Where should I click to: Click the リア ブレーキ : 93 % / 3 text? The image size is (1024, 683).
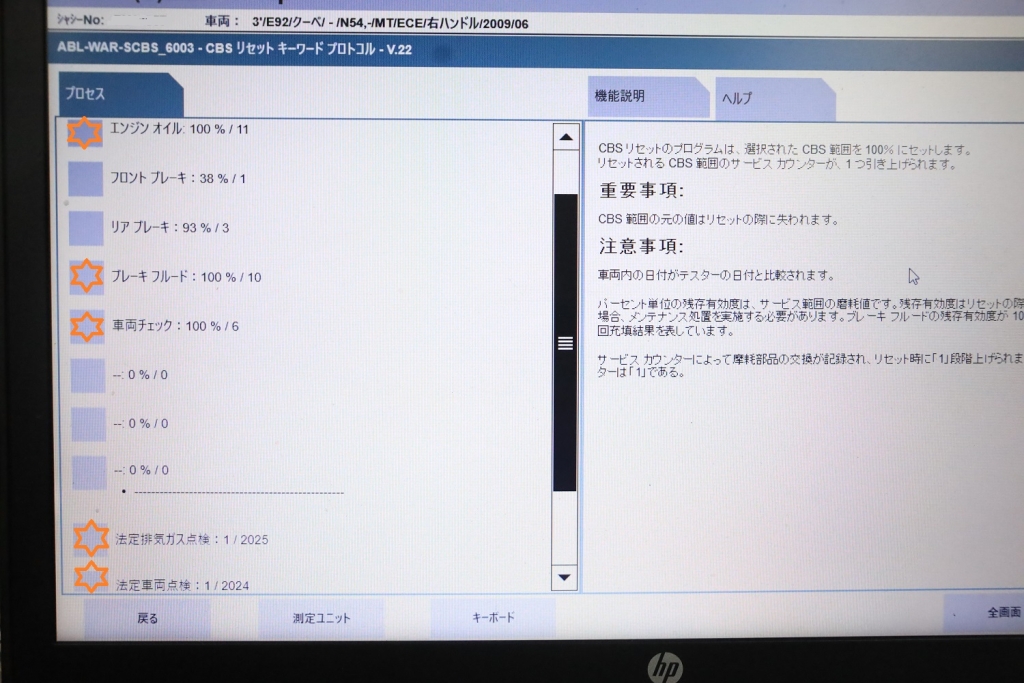pos(169,227)
